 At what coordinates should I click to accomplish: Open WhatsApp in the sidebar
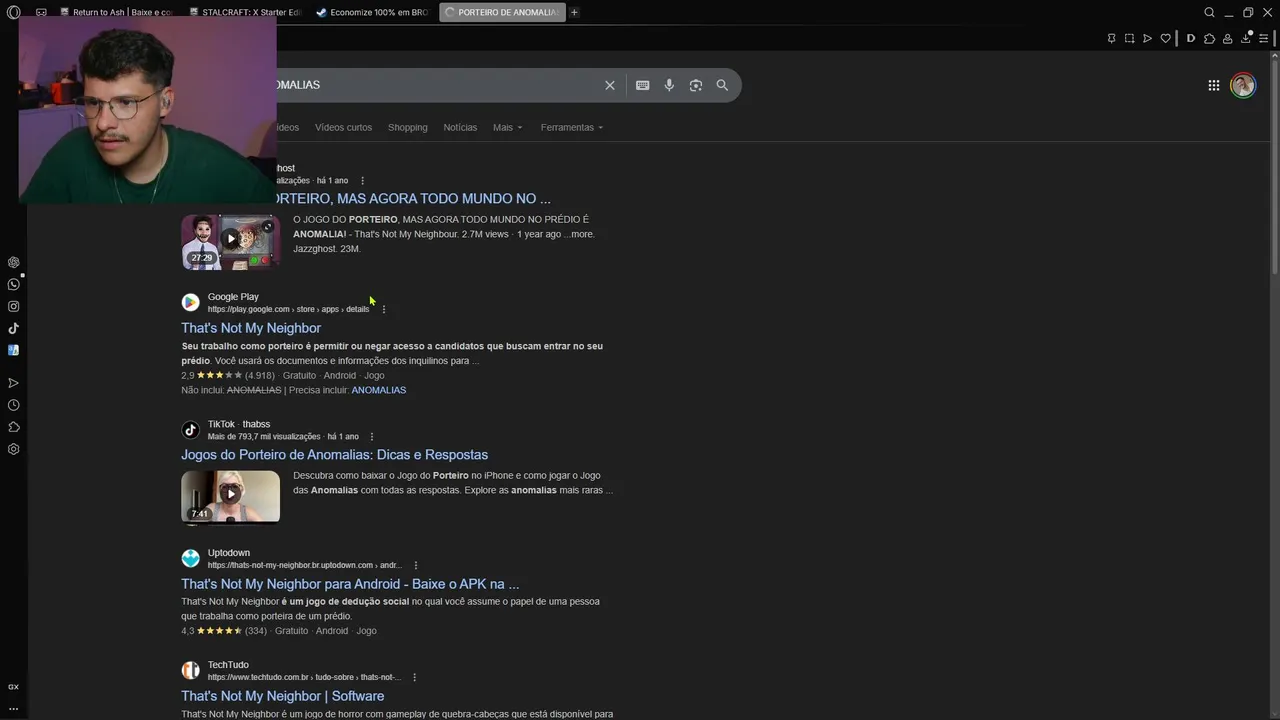click(x=13, y=284)
